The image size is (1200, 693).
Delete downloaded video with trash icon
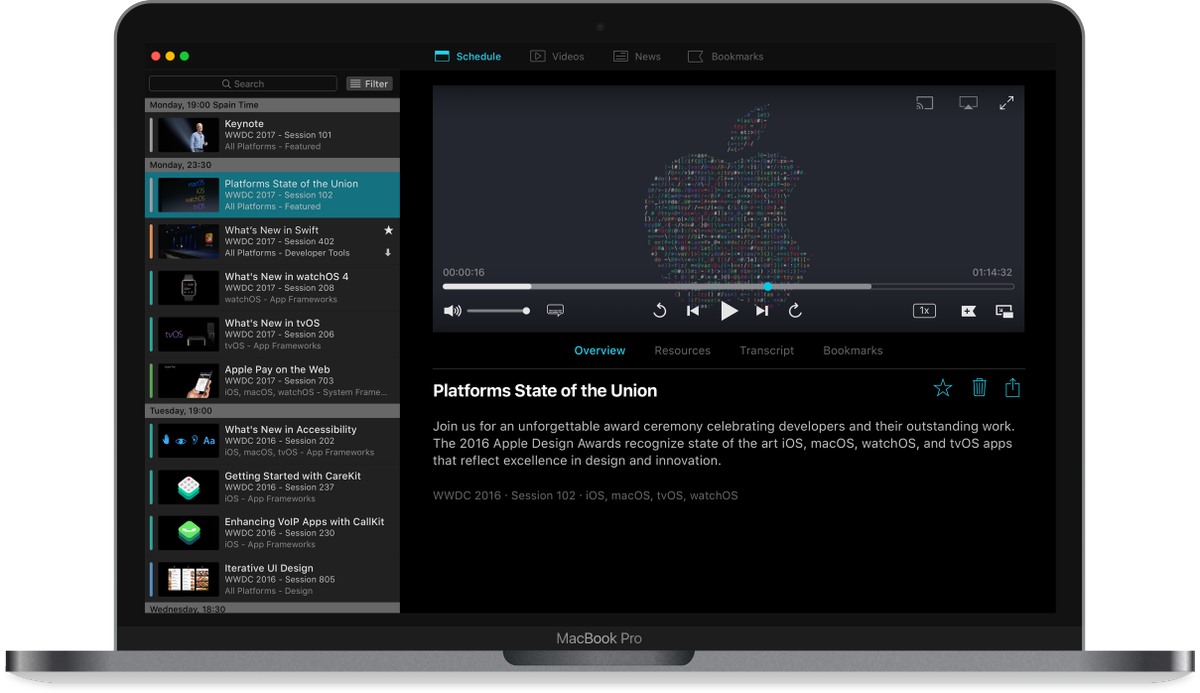tap(980, 388)
